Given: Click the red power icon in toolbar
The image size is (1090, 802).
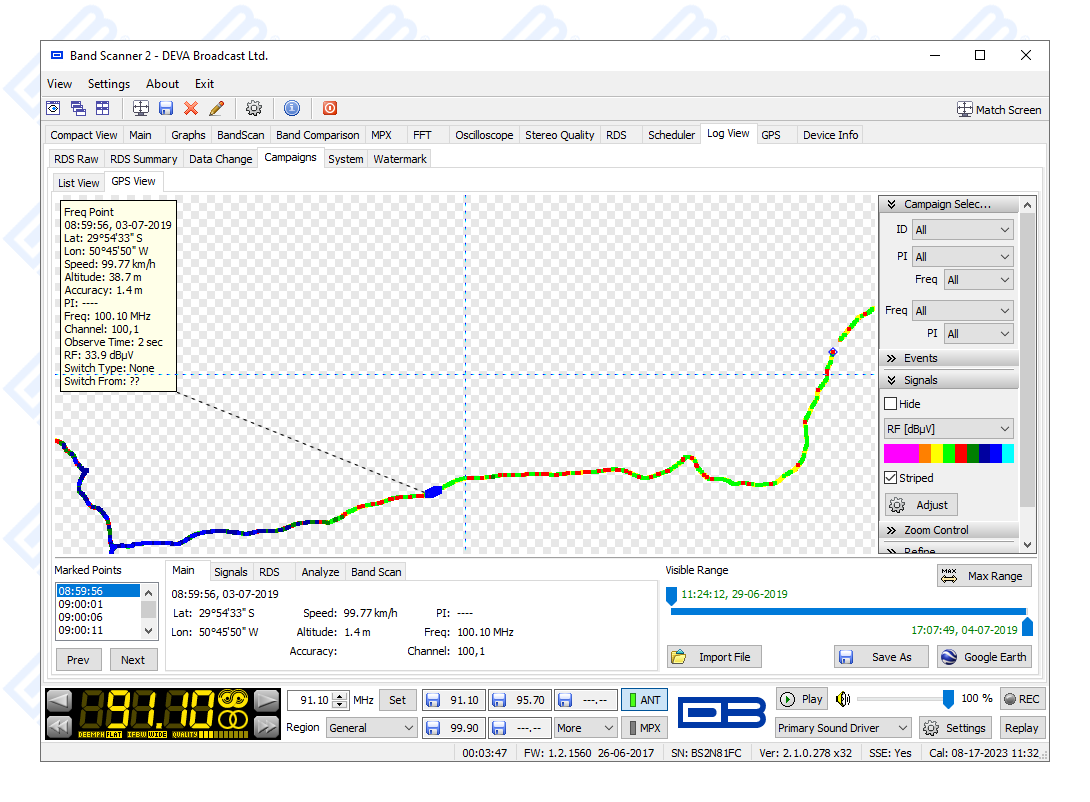Looking at the screenshot, I should [329, 108].
